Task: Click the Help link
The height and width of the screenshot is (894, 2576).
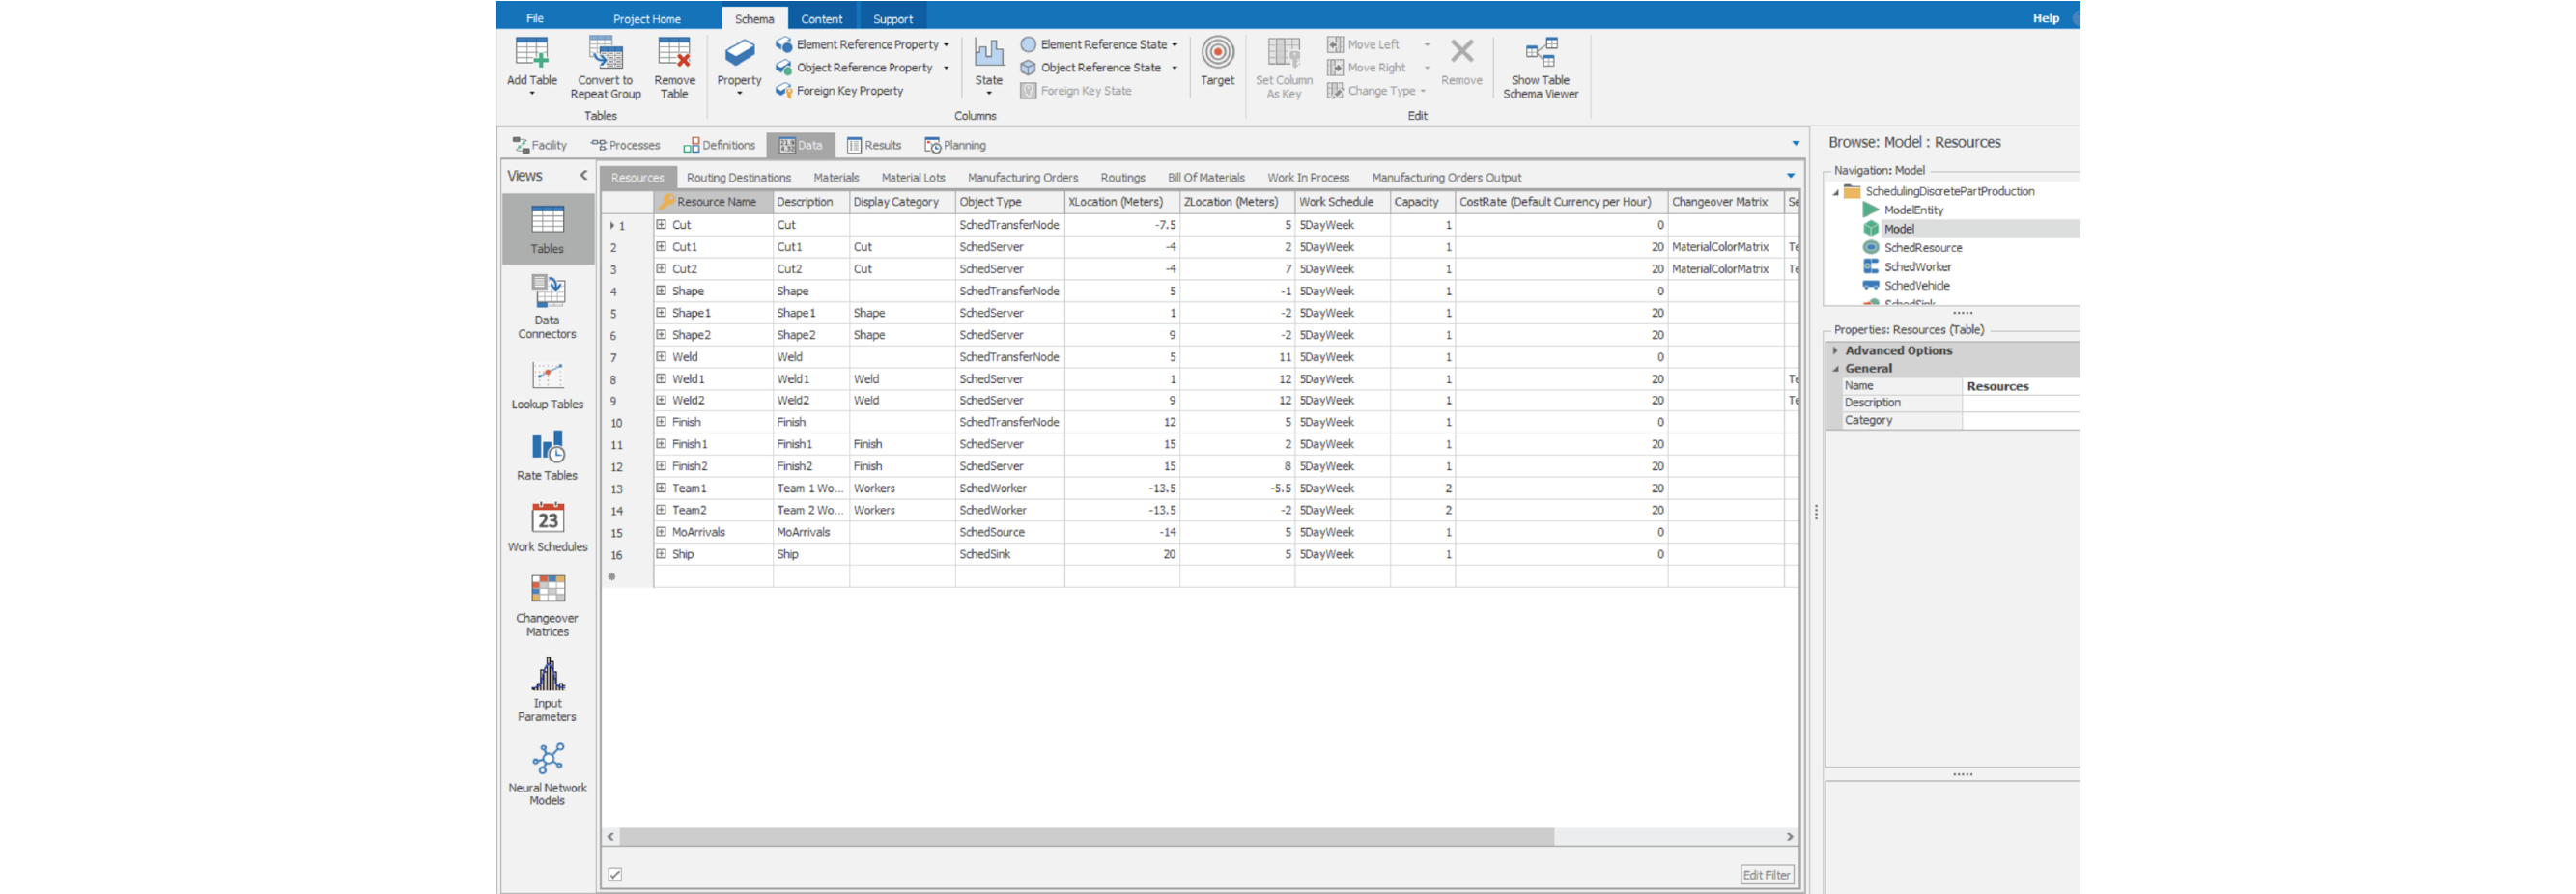Action: click(x=2045, y=18)
